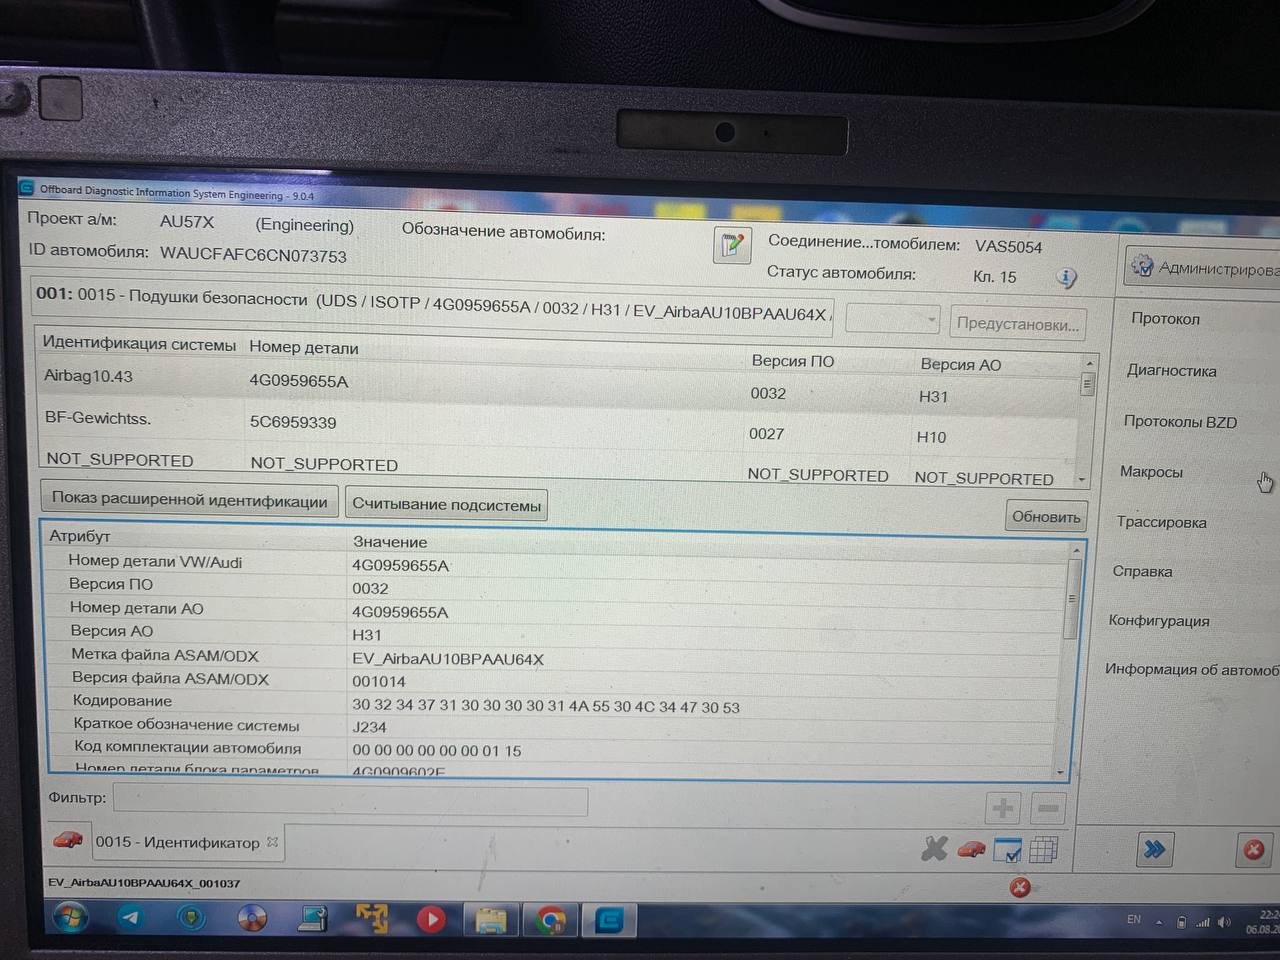The image size is (1280, 960).
Task: Open the vehicle status info icon
Action: point(1066,278)
